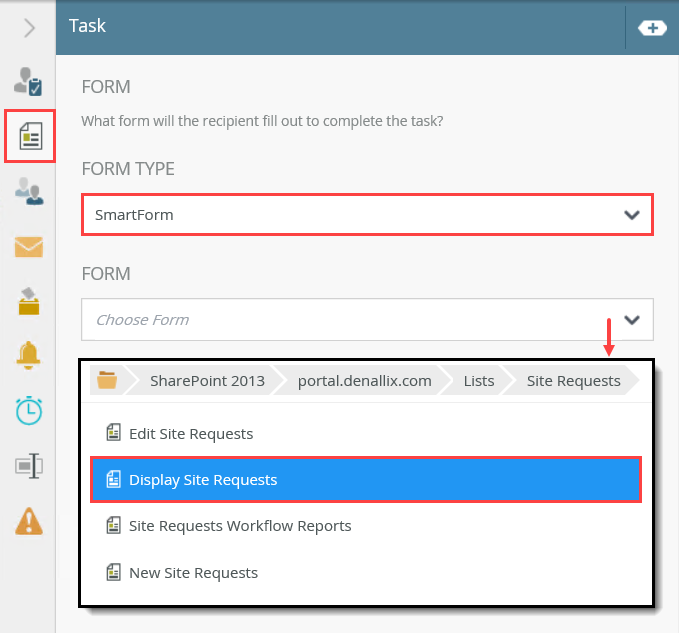Click the 'What form will the recipient' text
This screenshot has height=633, width=679.
pyautogui.click(x=262, y=121)
